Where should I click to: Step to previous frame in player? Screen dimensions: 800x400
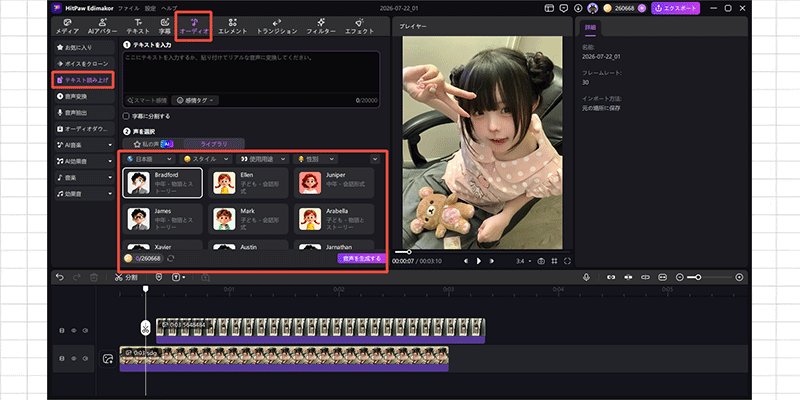tap(466, 261)
